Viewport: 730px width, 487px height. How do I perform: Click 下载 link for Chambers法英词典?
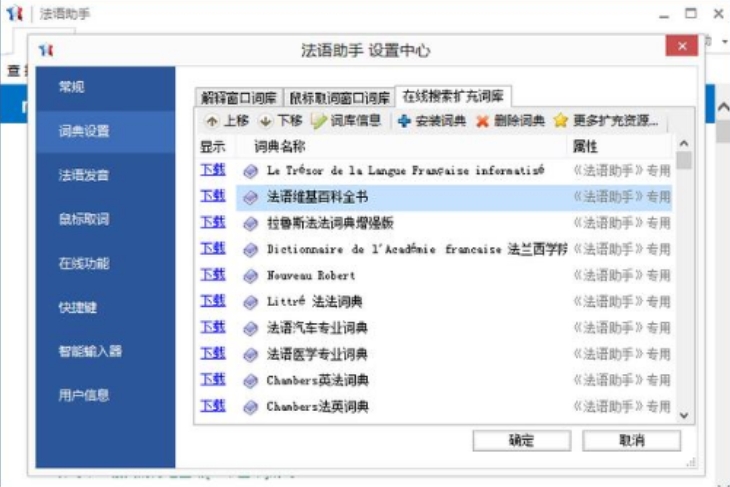[213, 406]
